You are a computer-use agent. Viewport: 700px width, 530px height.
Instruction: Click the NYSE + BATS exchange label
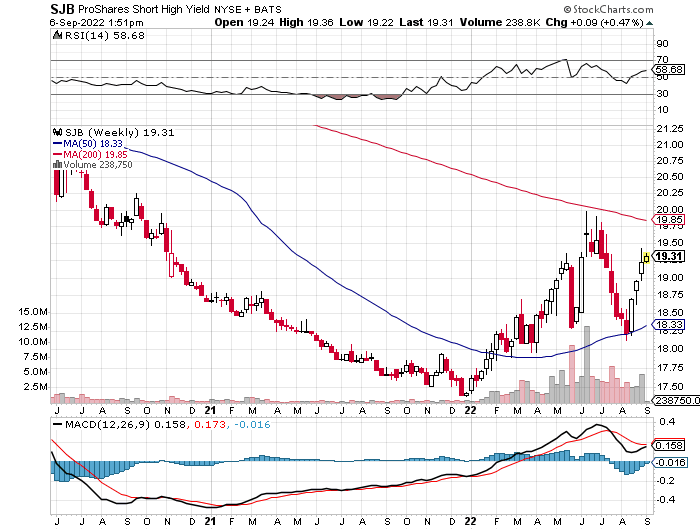(x=248, y=9)
